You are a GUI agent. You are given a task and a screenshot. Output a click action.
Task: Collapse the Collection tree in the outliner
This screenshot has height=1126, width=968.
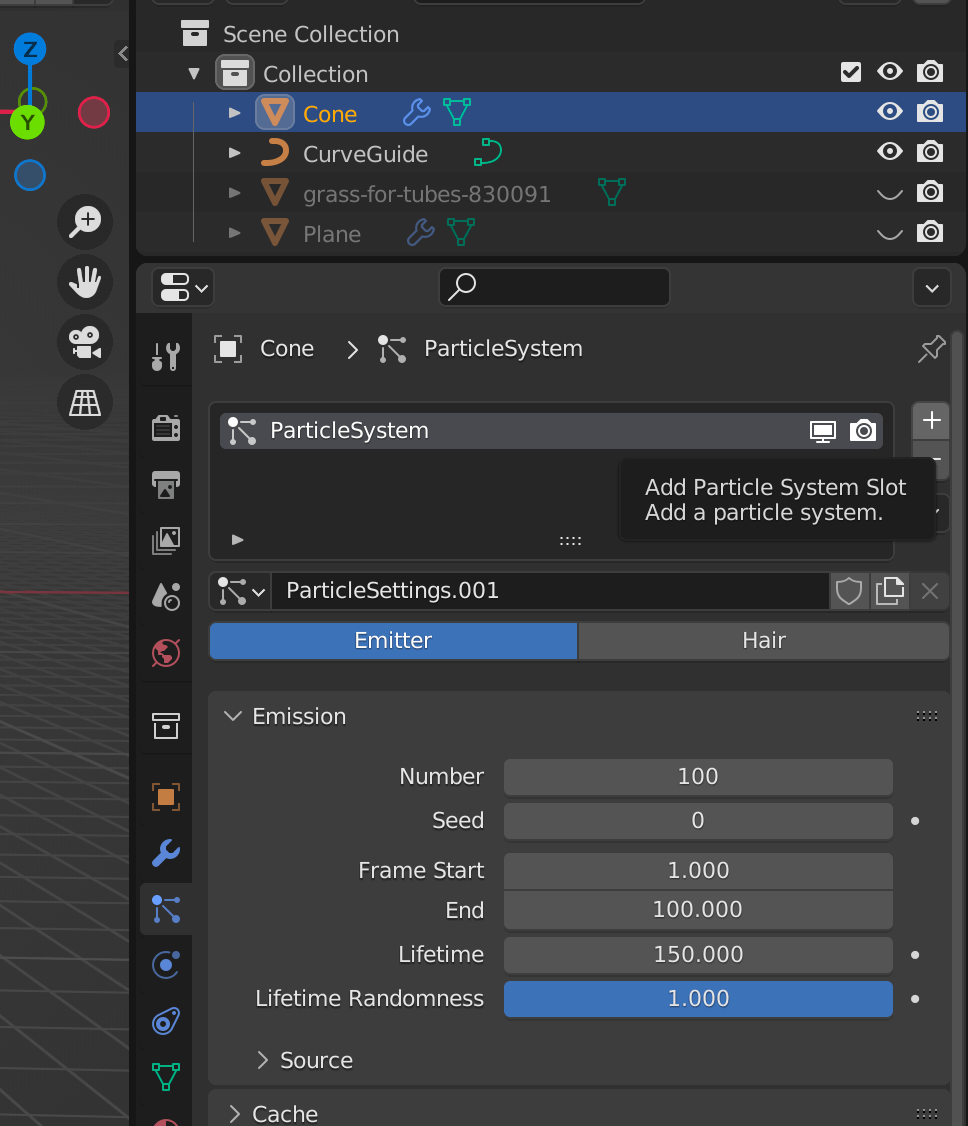pos(194,72)
